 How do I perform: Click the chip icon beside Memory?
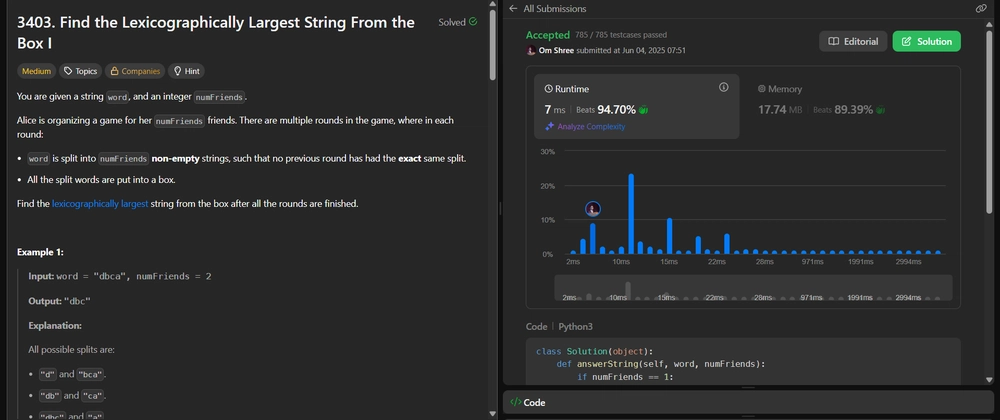pos(761,89)
